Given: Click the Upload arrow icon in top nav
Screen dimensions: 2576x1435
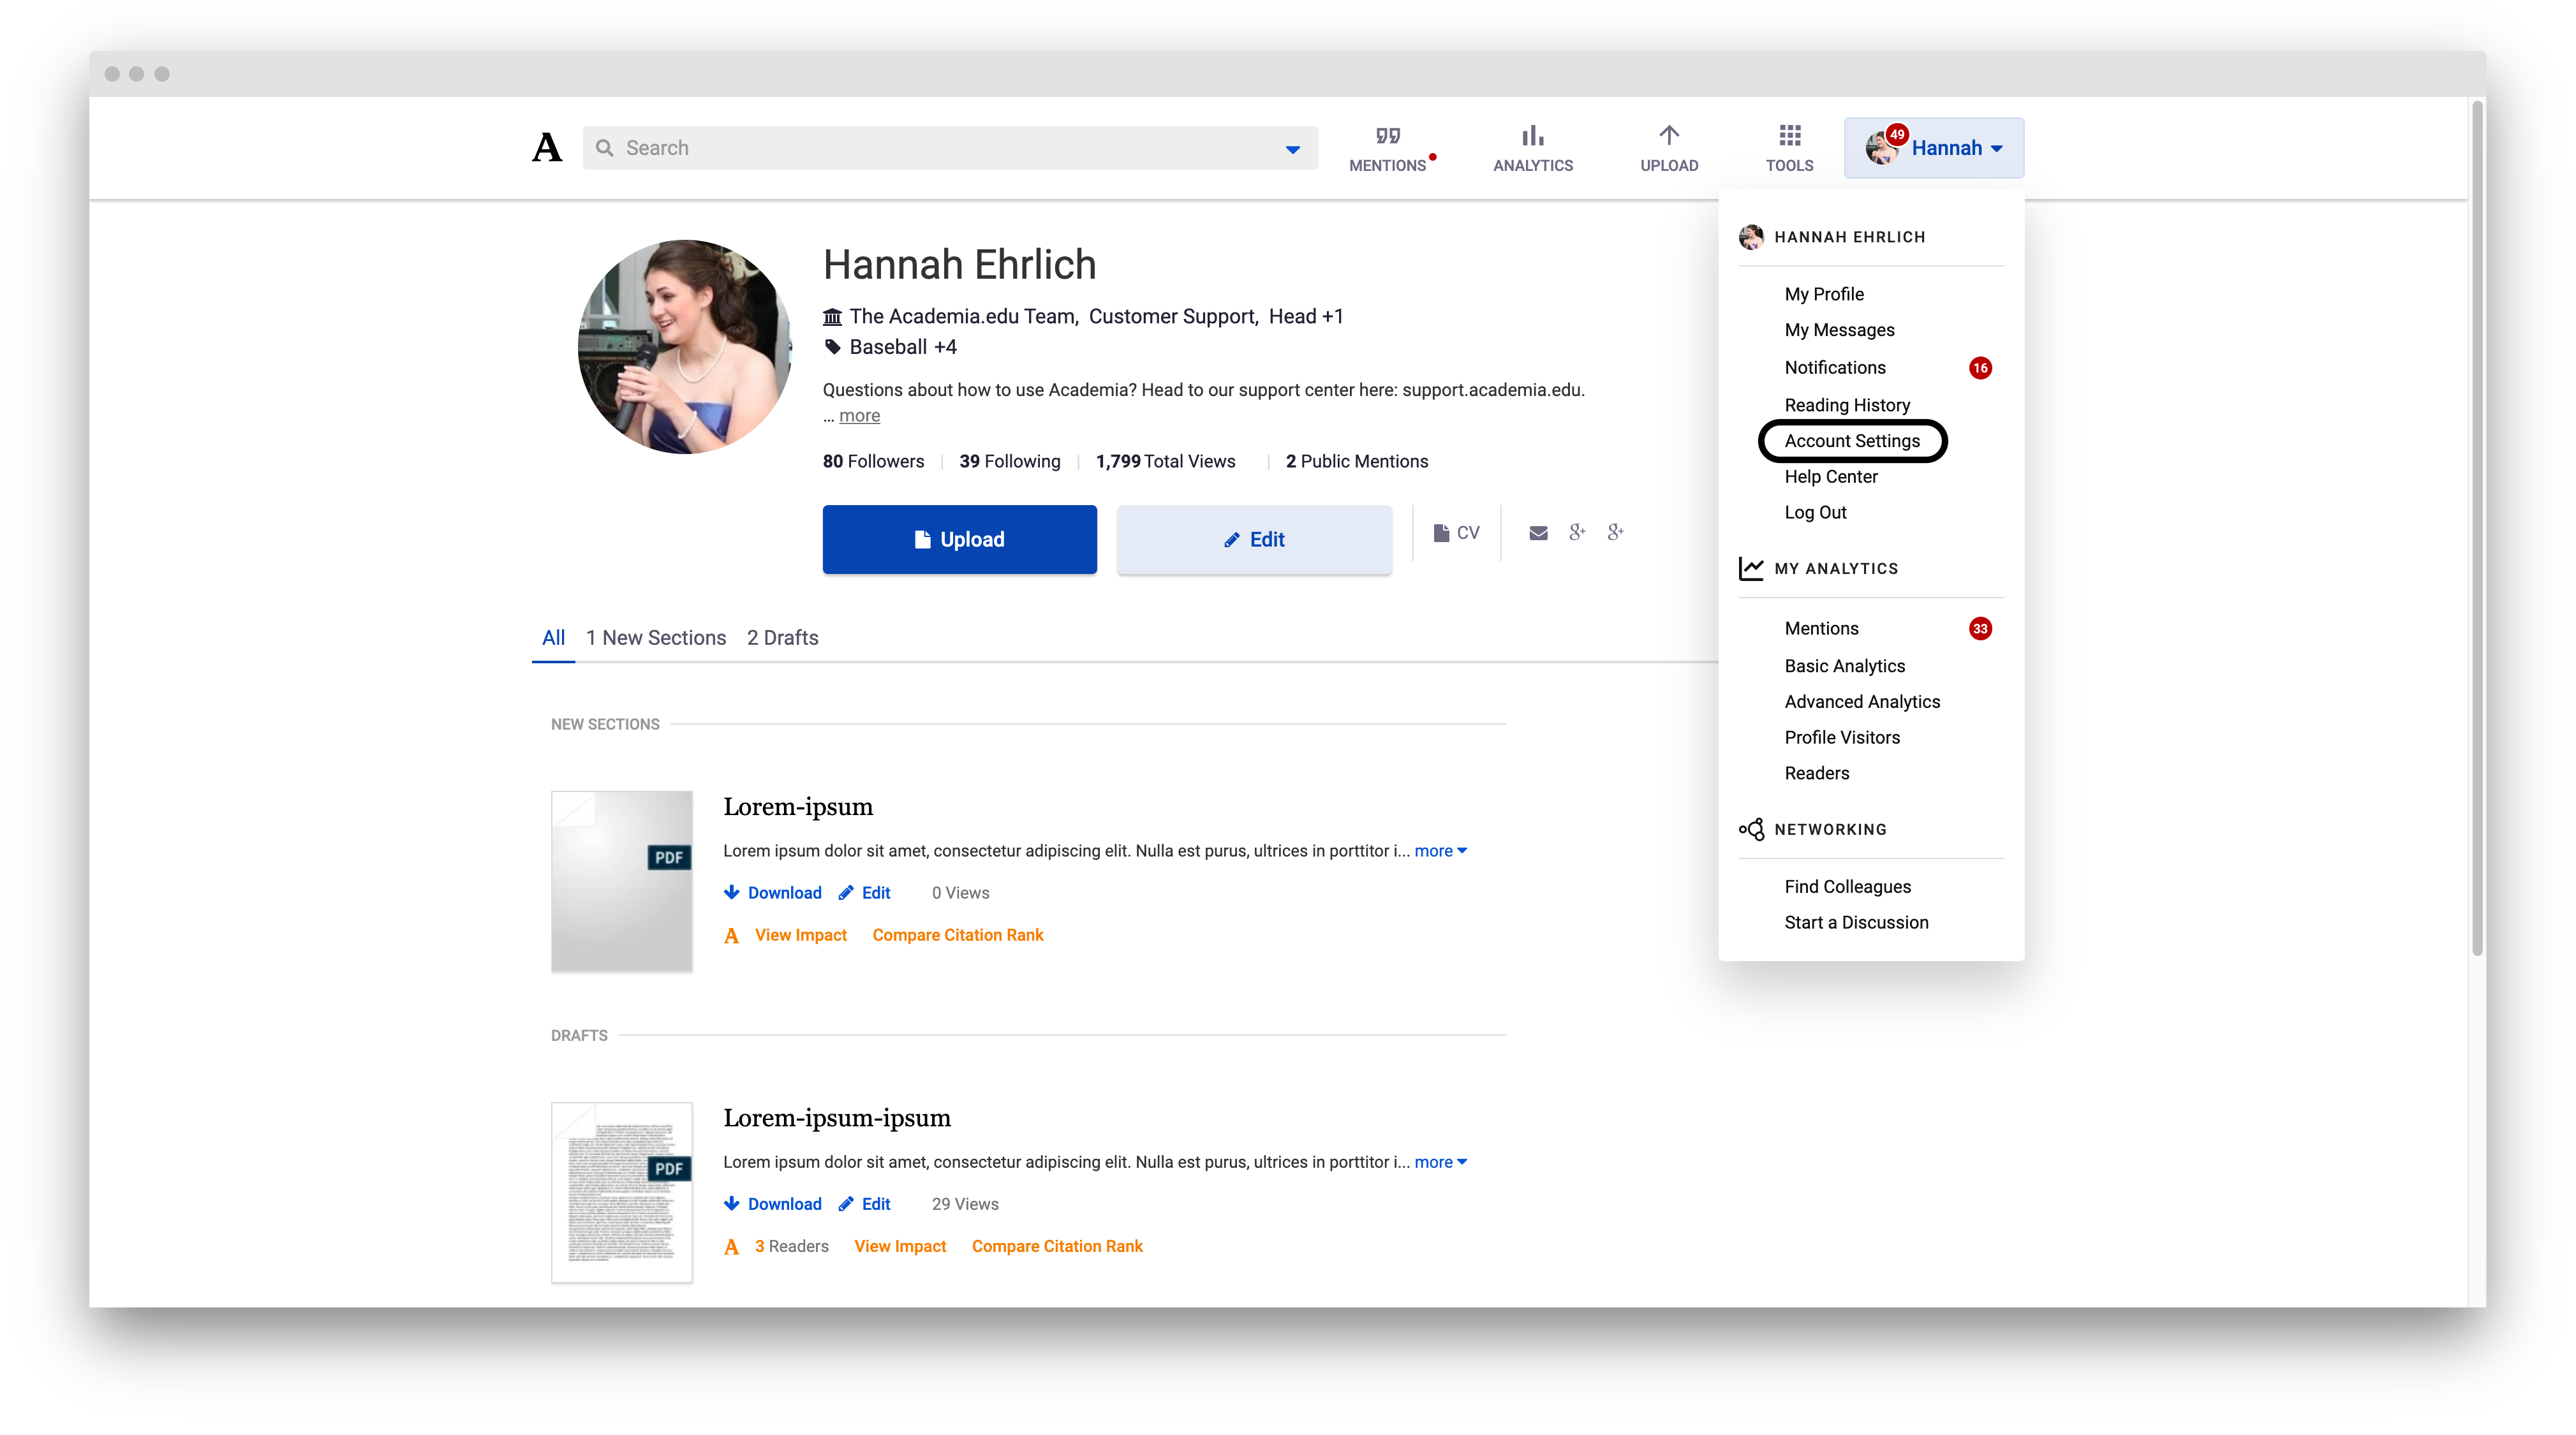Looking at the screenshot, I should click(x=1669, y=135).
